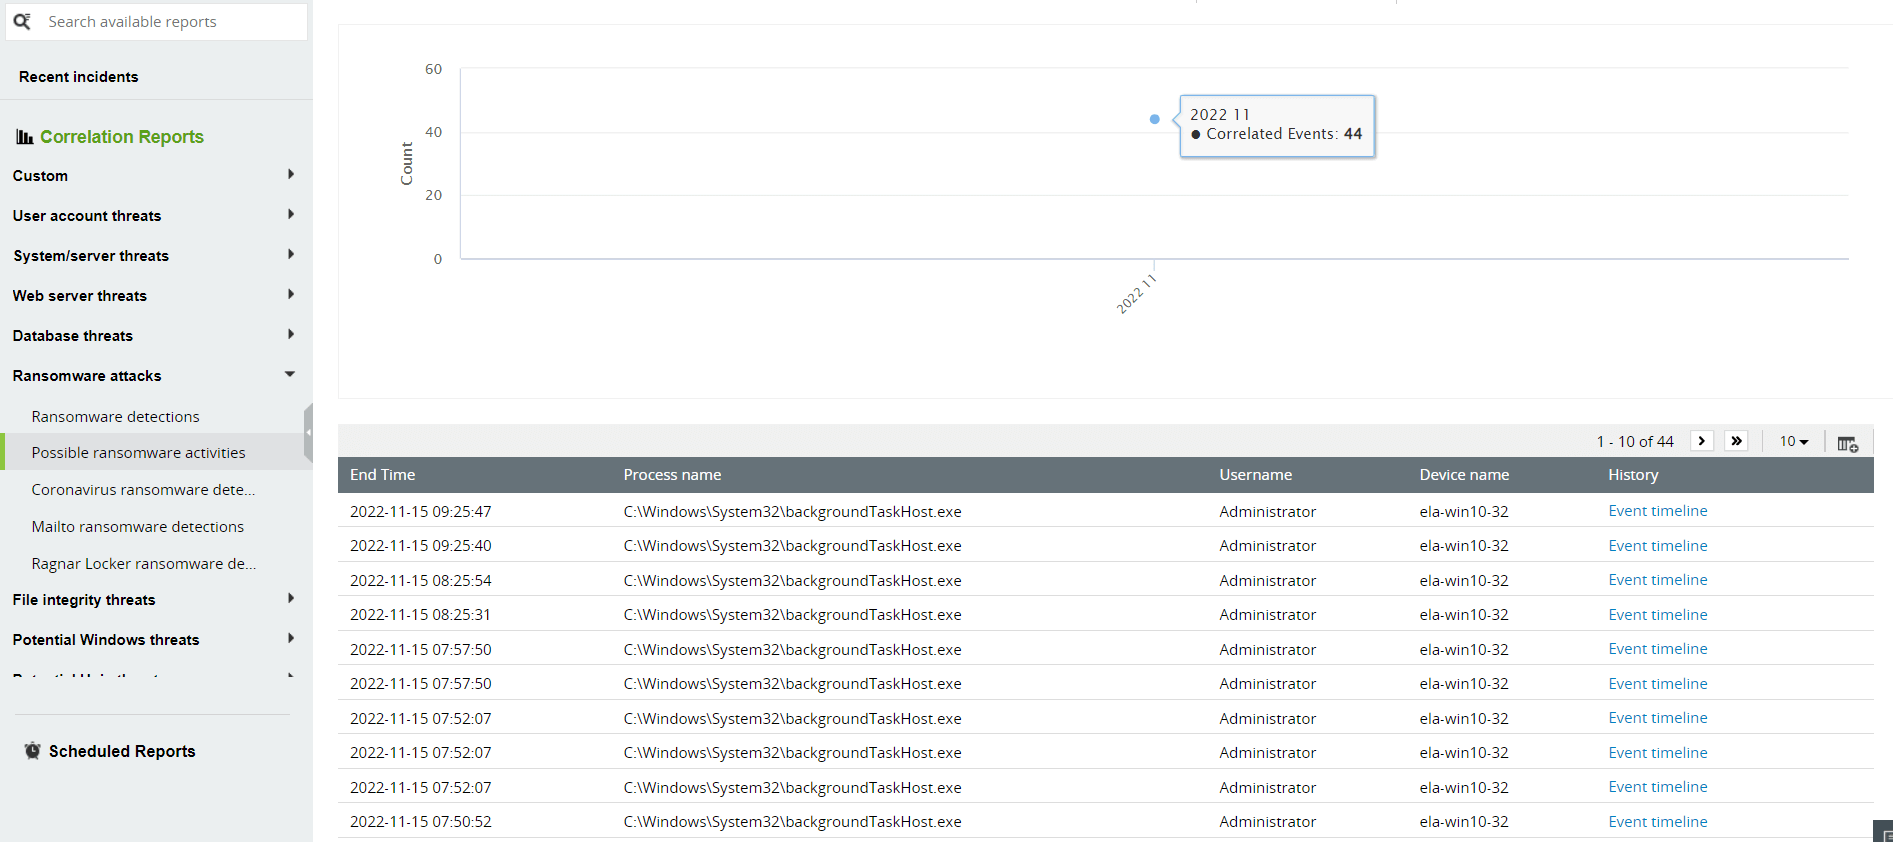Screen dimensions: 1893x842
Task: Open Event timeline for 09:25:40 row
Action: click(x=1657, y=546)
